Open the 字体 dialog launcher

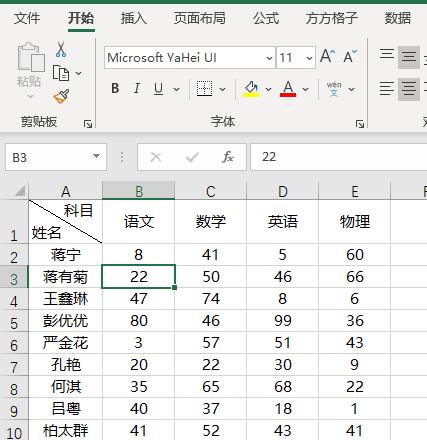pyautogui.click(x=360, y=124)
